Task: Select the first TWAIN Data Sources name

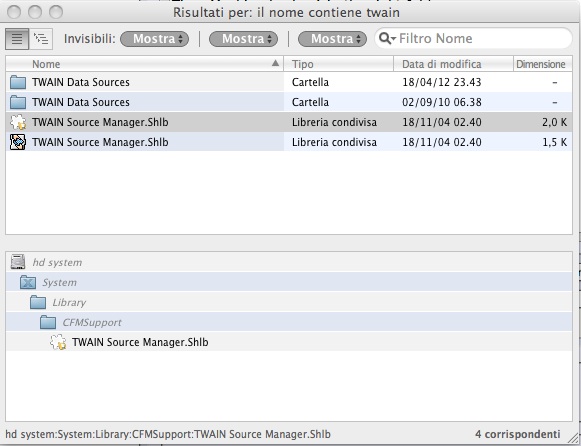Action: click(81, 82)
